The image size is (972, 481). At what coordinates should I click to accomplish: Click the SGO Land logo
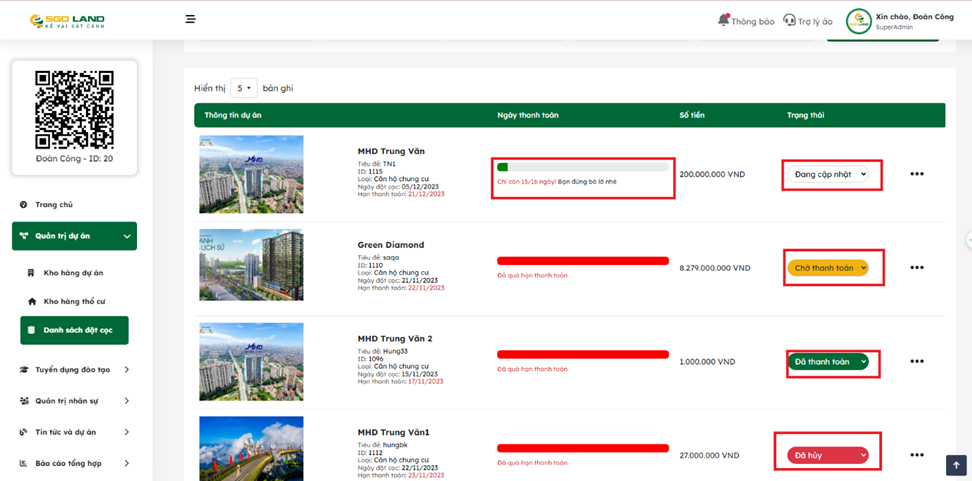[x=67, y=20]
